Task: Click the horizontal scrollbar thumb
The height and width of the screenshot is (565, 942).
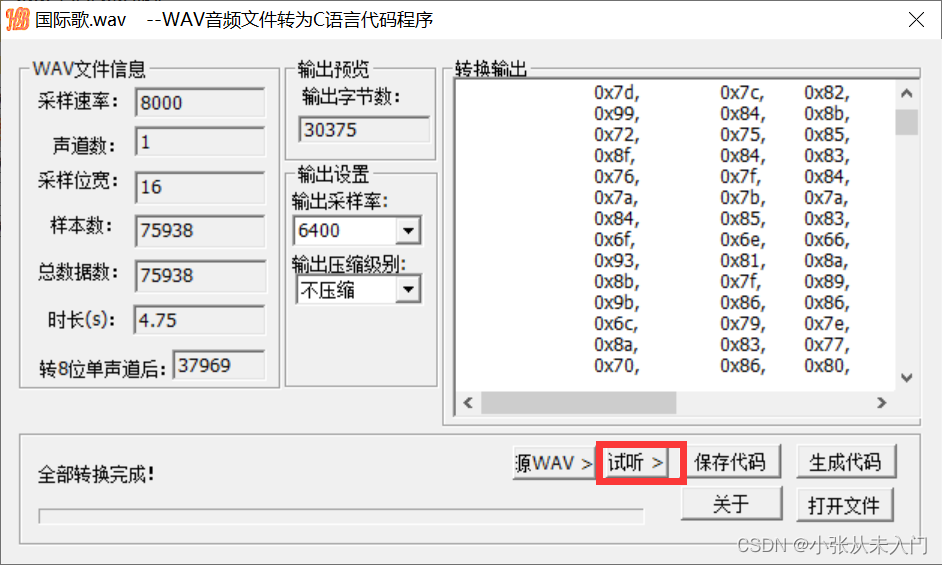Action: [579, 403]
